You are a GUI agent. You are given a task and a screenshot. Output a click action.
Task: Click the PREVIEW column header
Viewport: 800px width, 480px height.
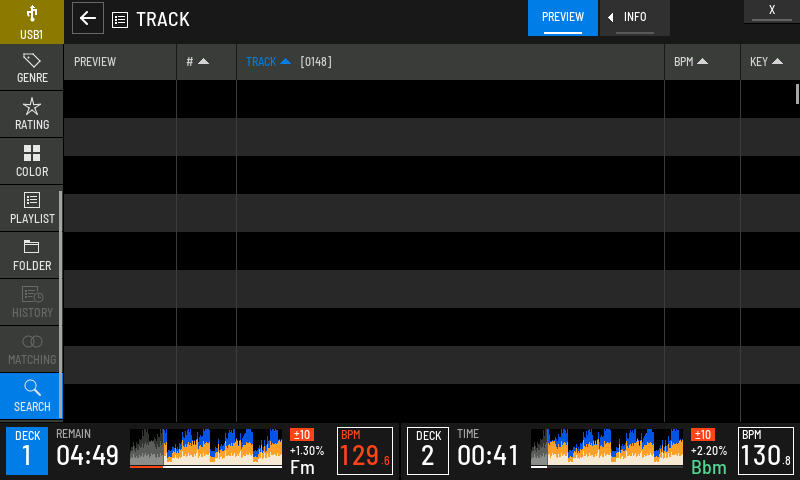coord(120,62)
